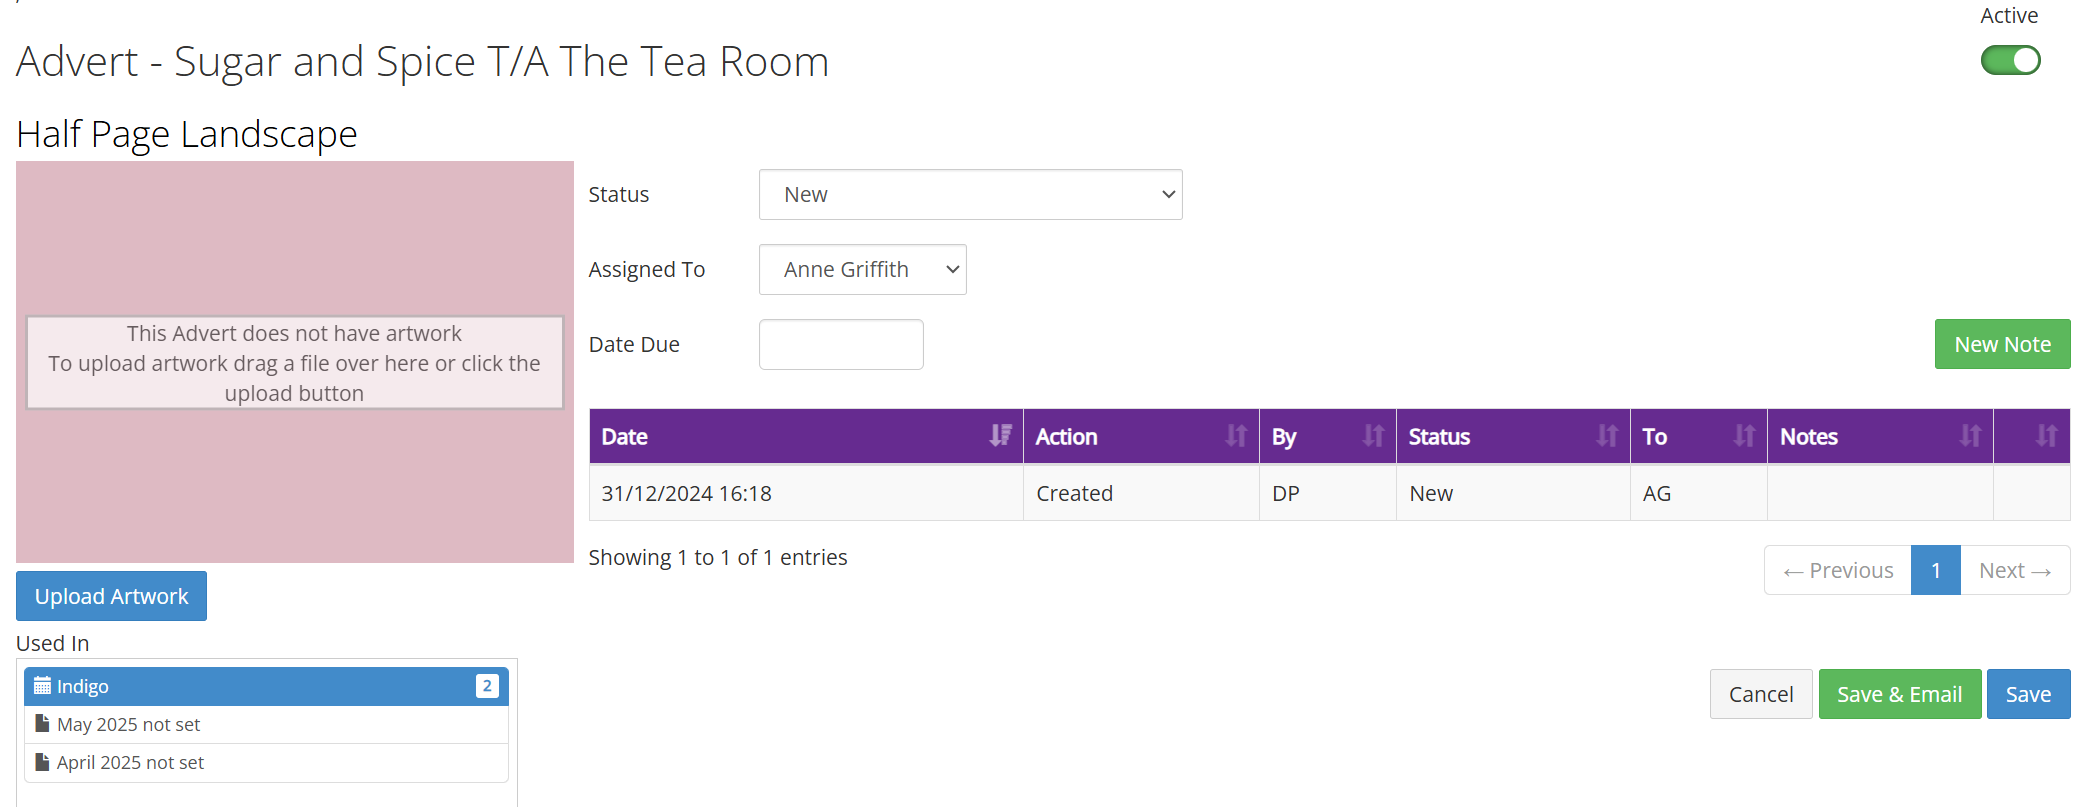The width and height of the screenshot is (2093, 807).
Task: Click the New cell in Status column
Action: pos(1513,493)
